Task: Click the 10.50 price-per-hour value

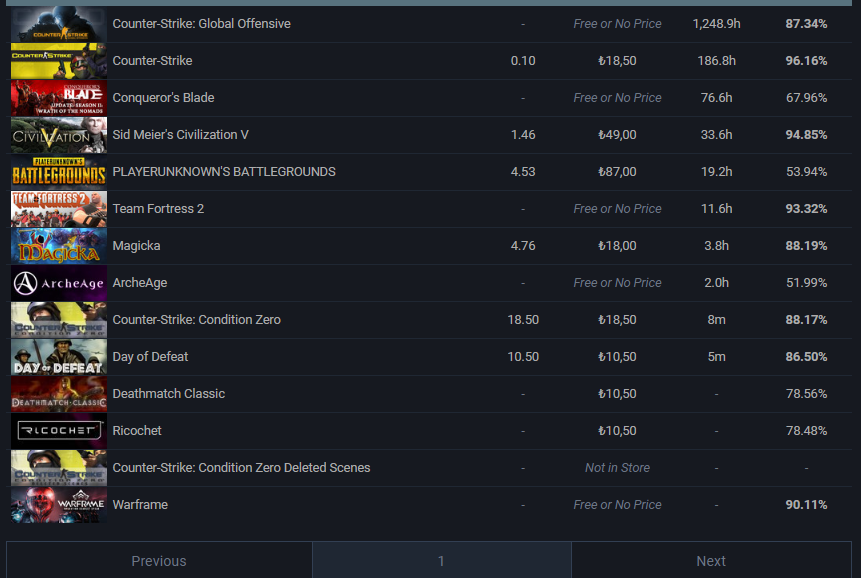Action: pos(523,357)
